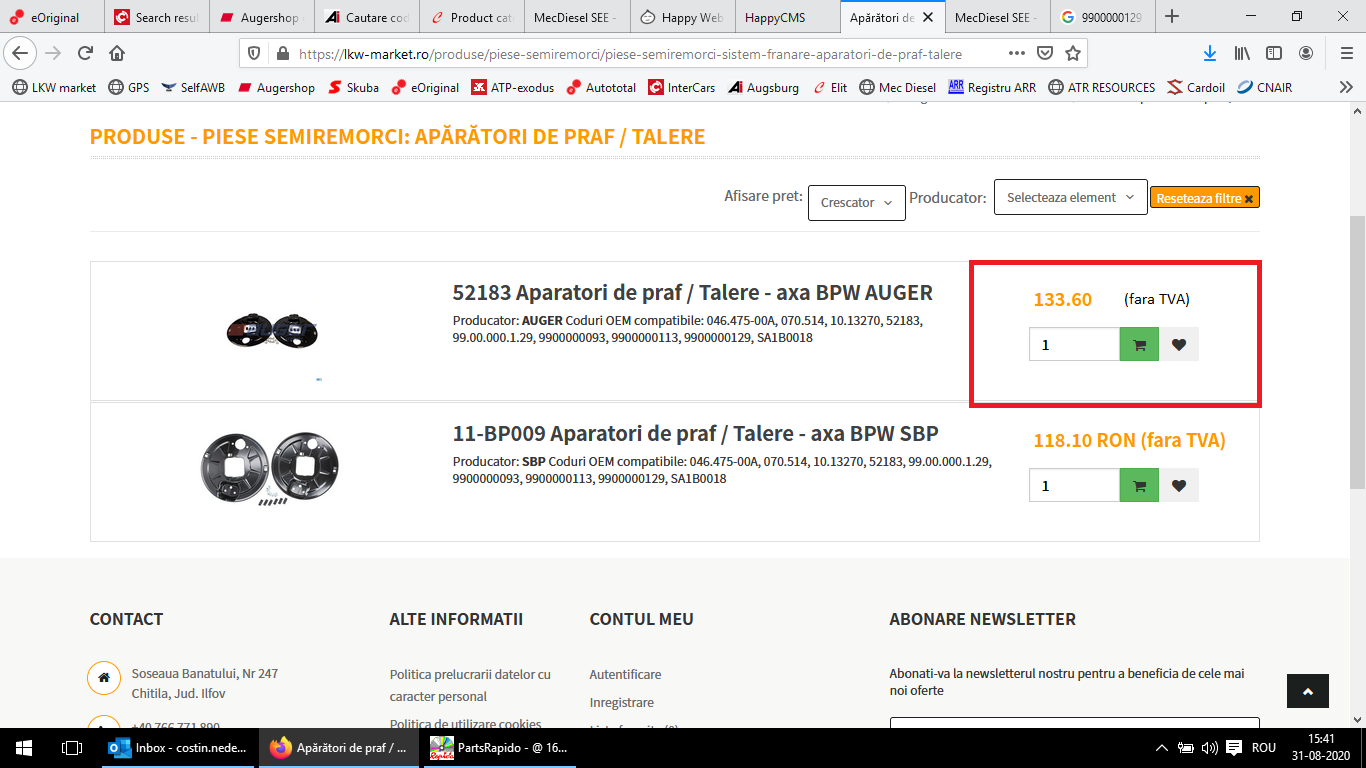The height and width of the screenshot is (768, 1366).
Task: Open the SelfAWB bookmark
Action: [193, 87]
